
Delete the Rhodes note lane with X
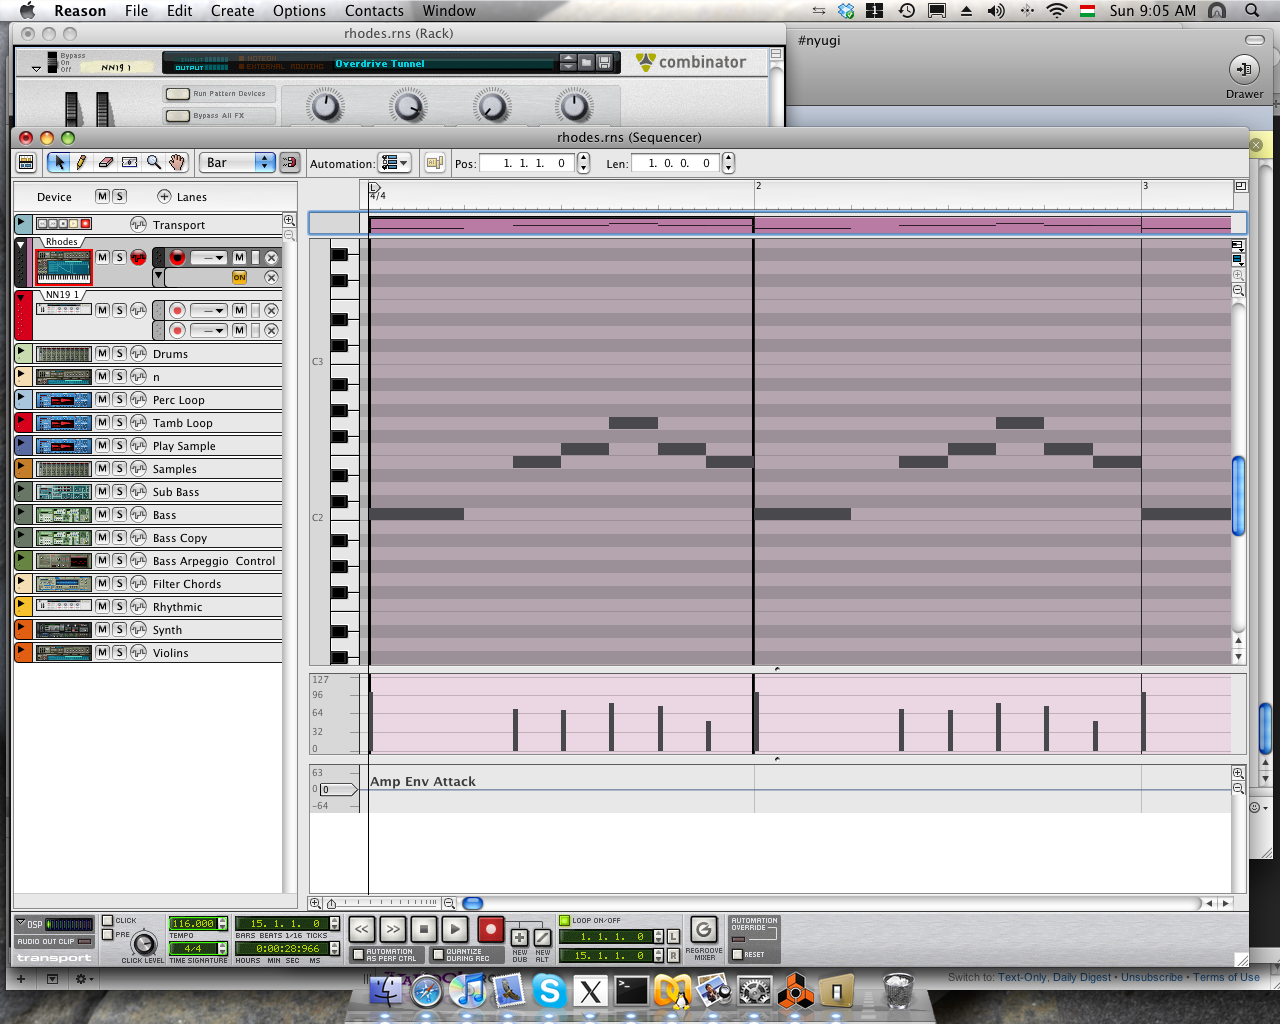(x=271, y=257)
